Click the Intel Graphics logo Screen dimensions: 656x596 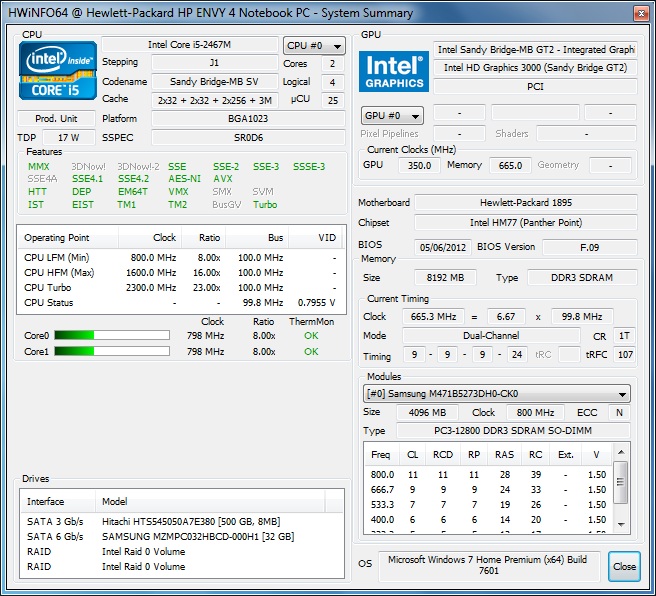(x=394, y=72)
